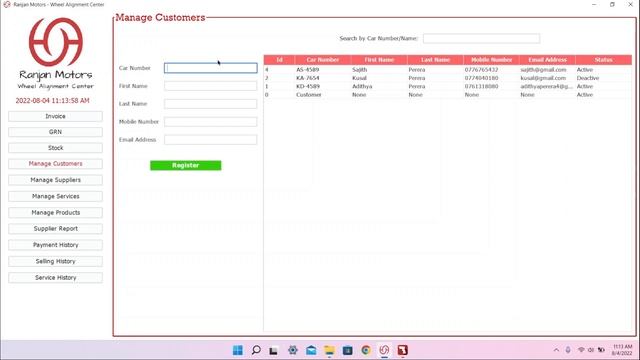Image resolution: width=640 pixels, height=360 pixels.
Task: Open the red recorder app icon in taskbar
Action: click(x=402, y=350)
